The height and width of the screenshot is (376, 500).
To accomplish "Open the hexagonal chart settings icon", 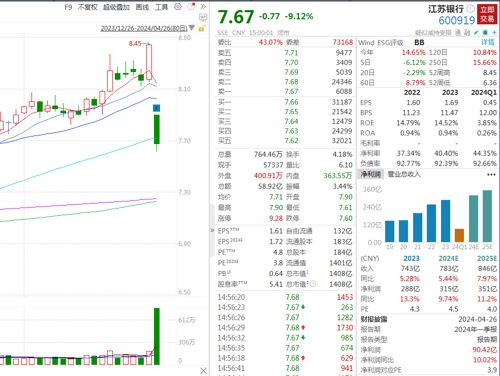I will click(x=178, y=7).
